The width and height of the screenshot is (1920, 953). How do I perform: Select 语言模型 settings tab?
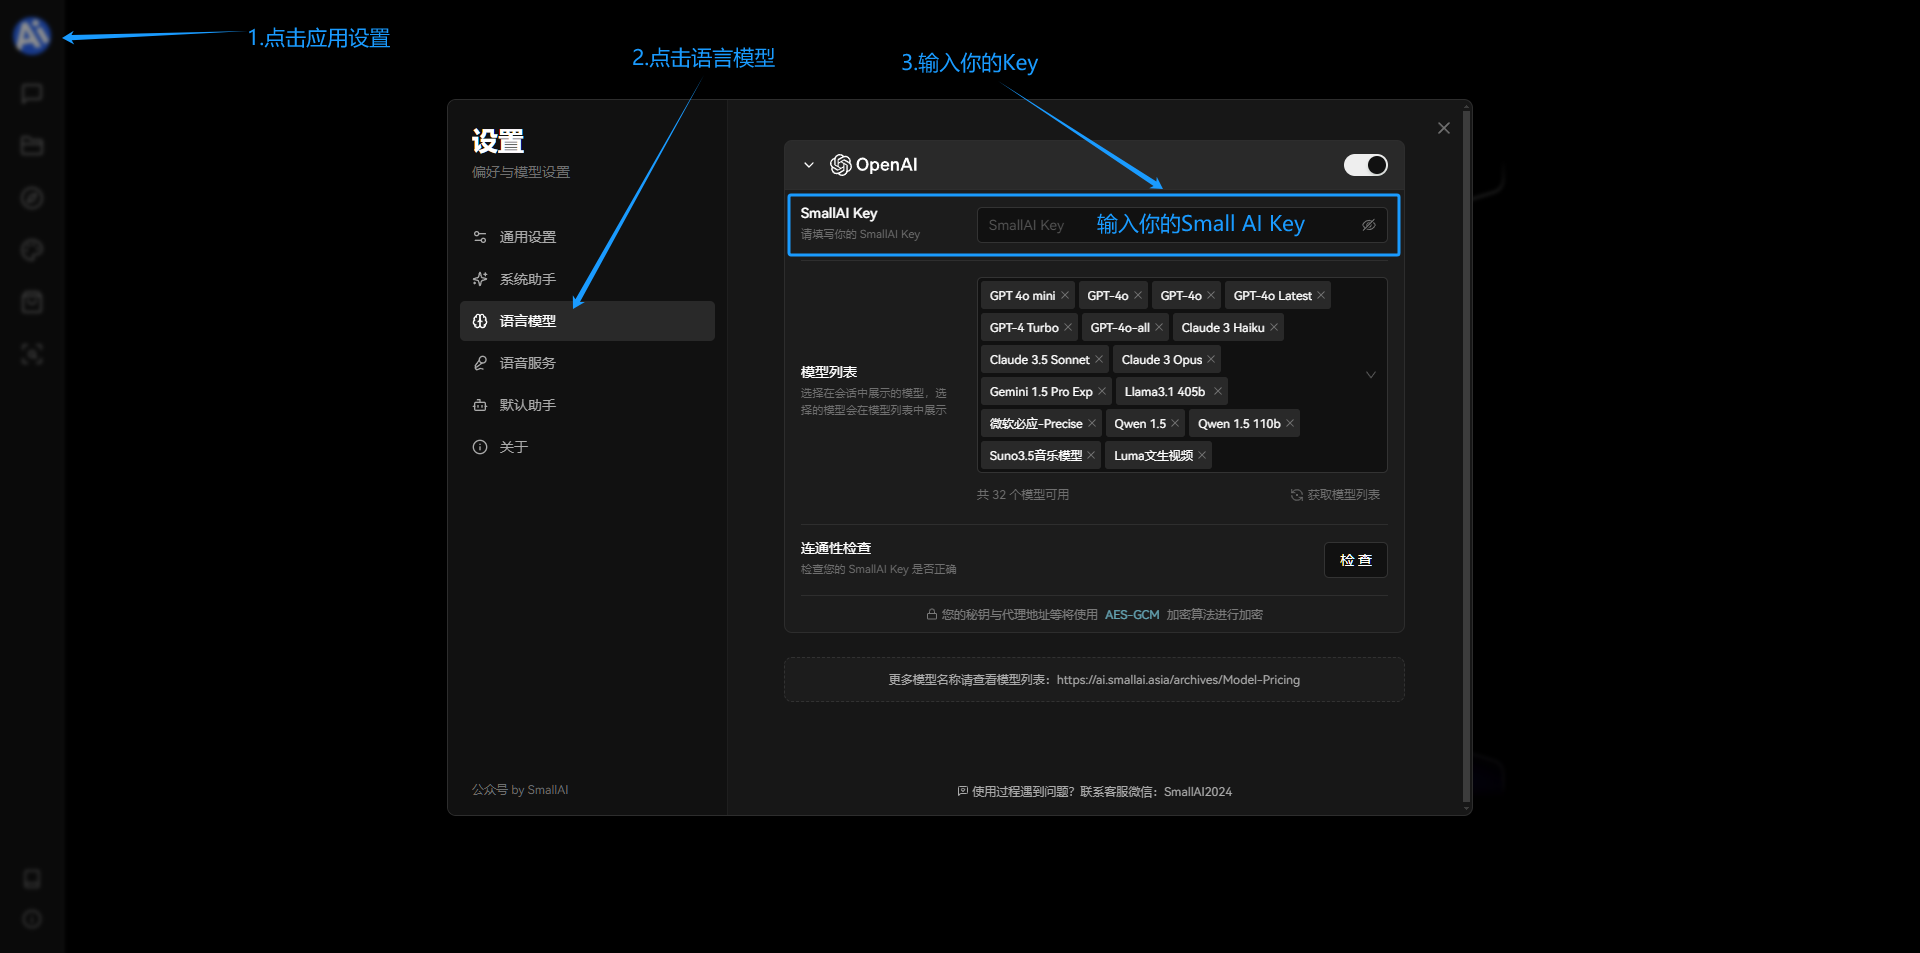(x=587, y=321)
